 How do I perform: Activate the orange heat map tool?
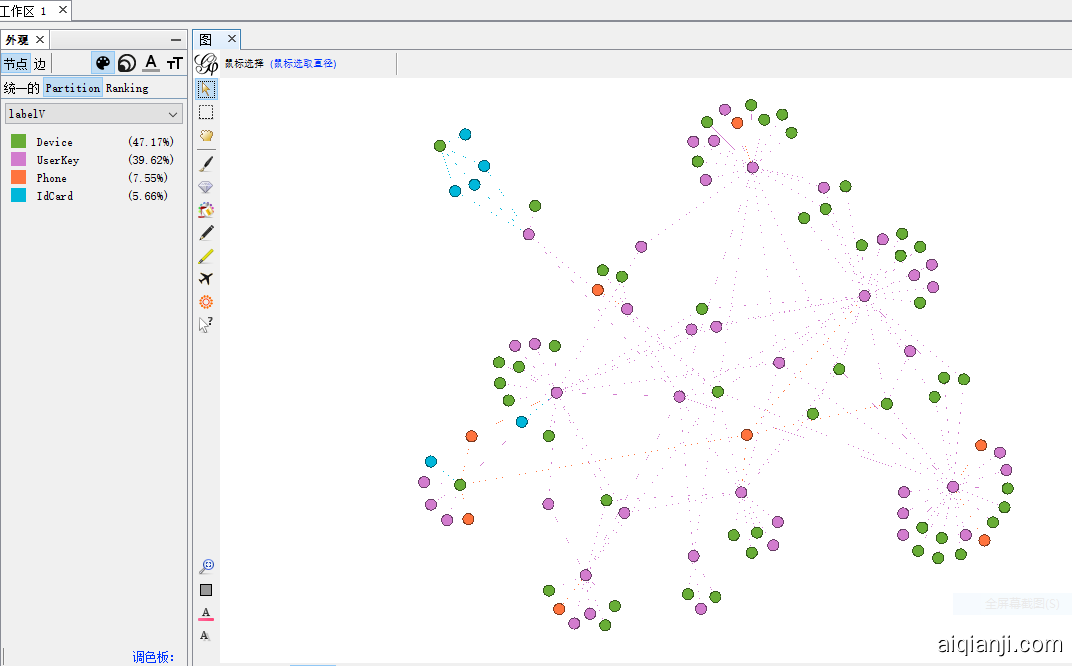coord(206,302)
